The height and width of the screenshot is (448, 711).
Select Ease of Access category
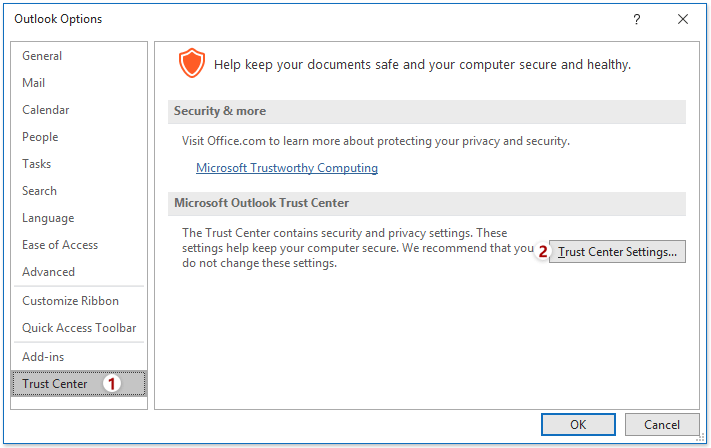tap(60, 245)
